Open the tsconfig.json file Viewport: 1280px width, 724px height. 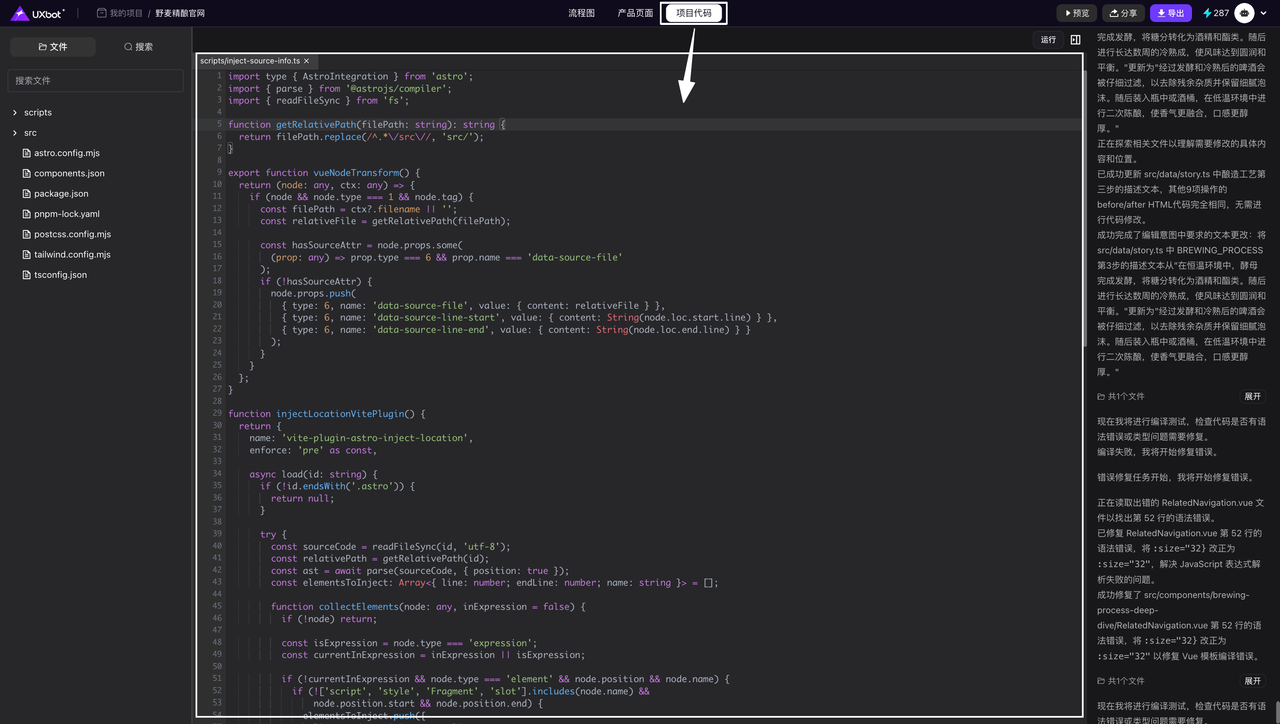[60, 275]
